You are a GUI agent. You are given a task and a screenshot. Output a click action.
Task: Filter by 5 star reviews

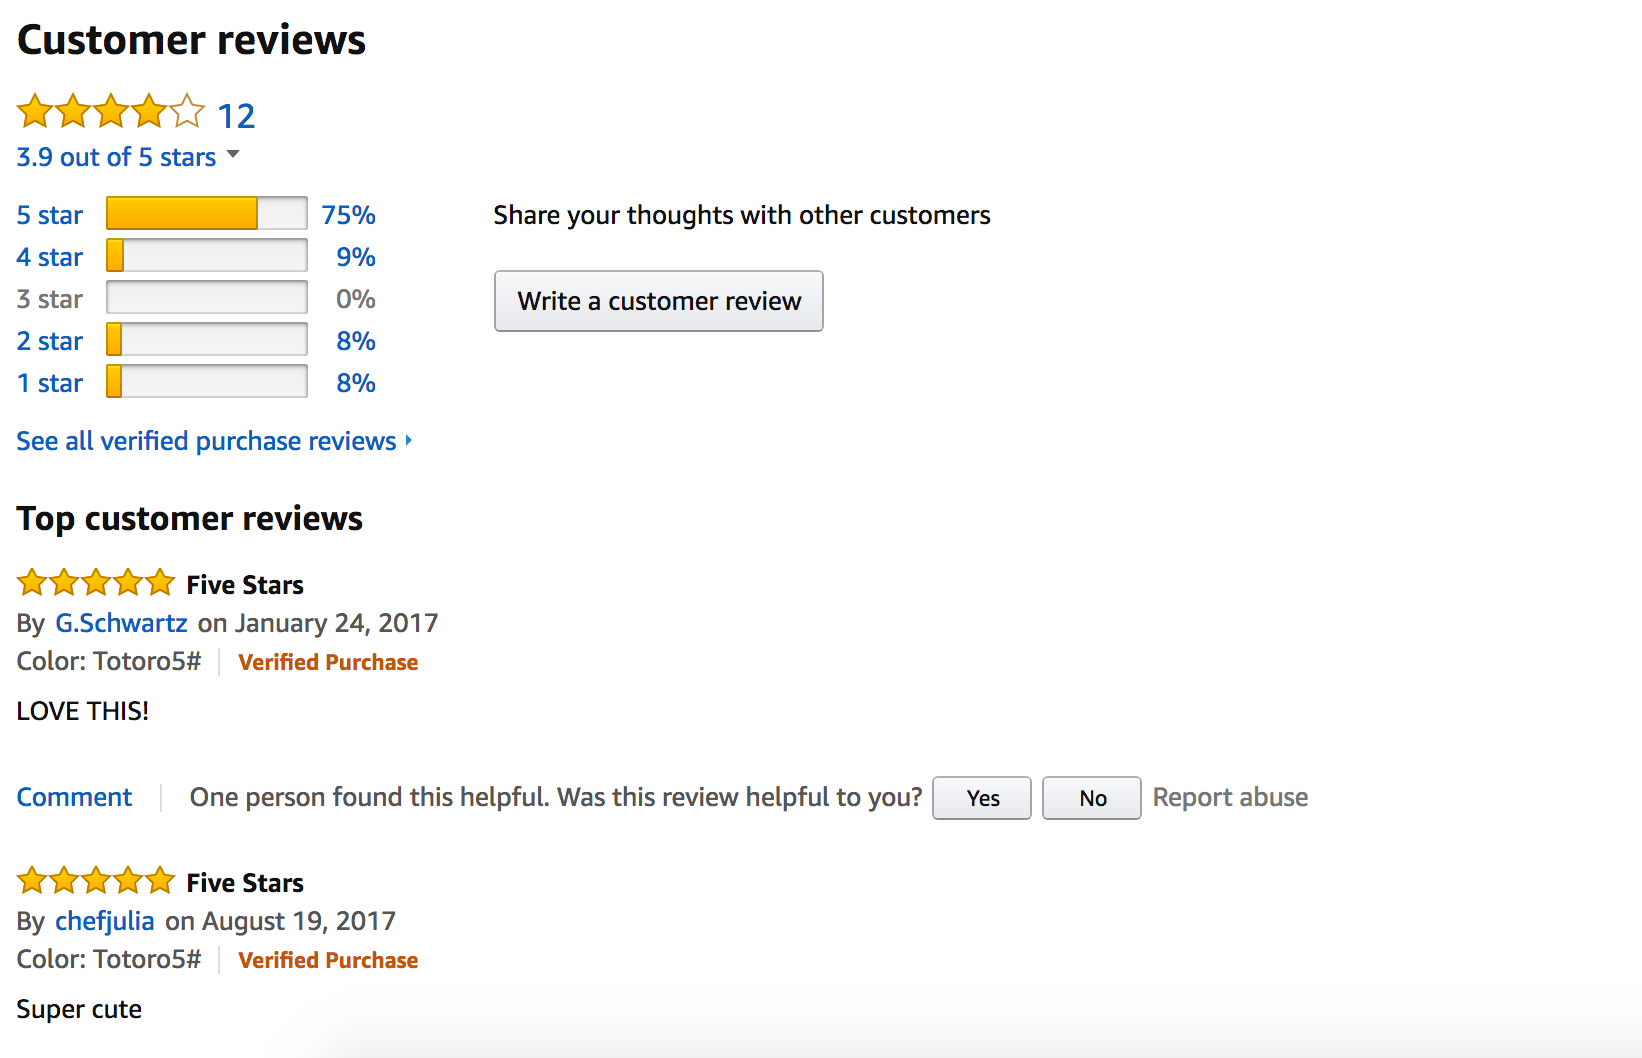click(50, 215)
